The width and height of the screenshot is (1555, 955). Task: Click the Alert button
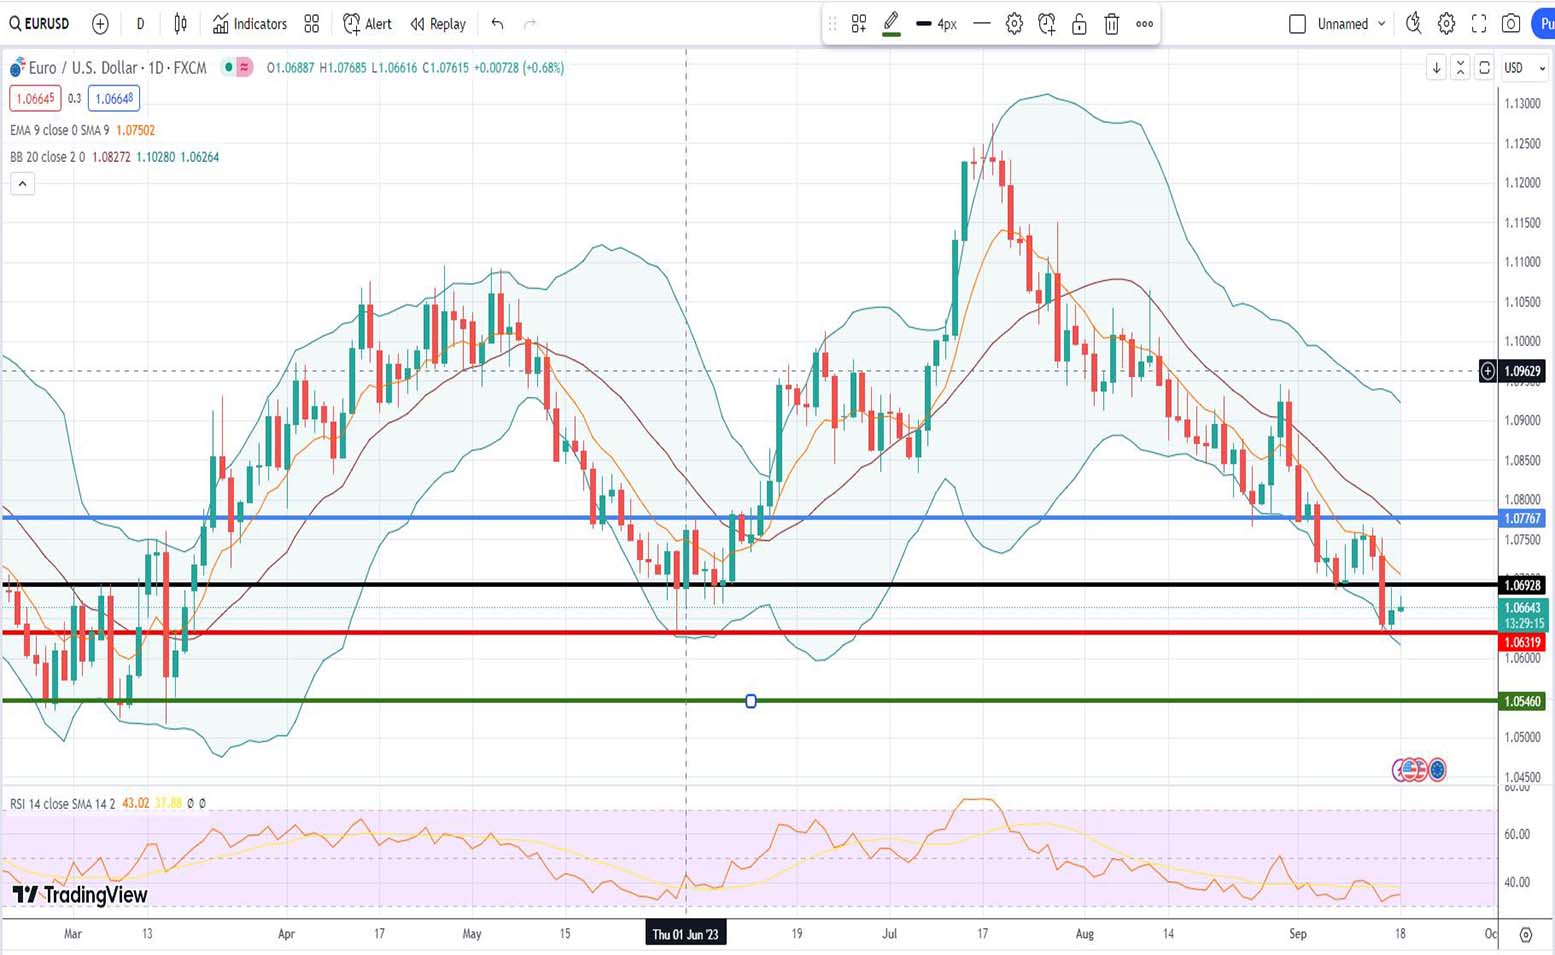(367, 24)
